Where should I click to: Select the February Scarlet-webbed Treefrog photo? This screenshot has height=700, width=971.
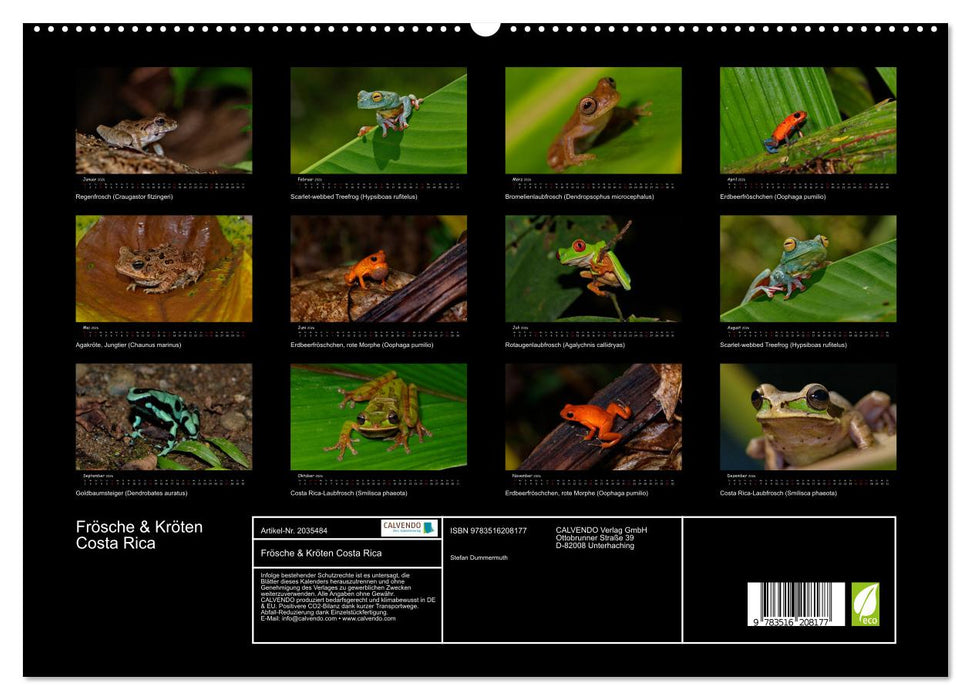click(x=378, y=121)
